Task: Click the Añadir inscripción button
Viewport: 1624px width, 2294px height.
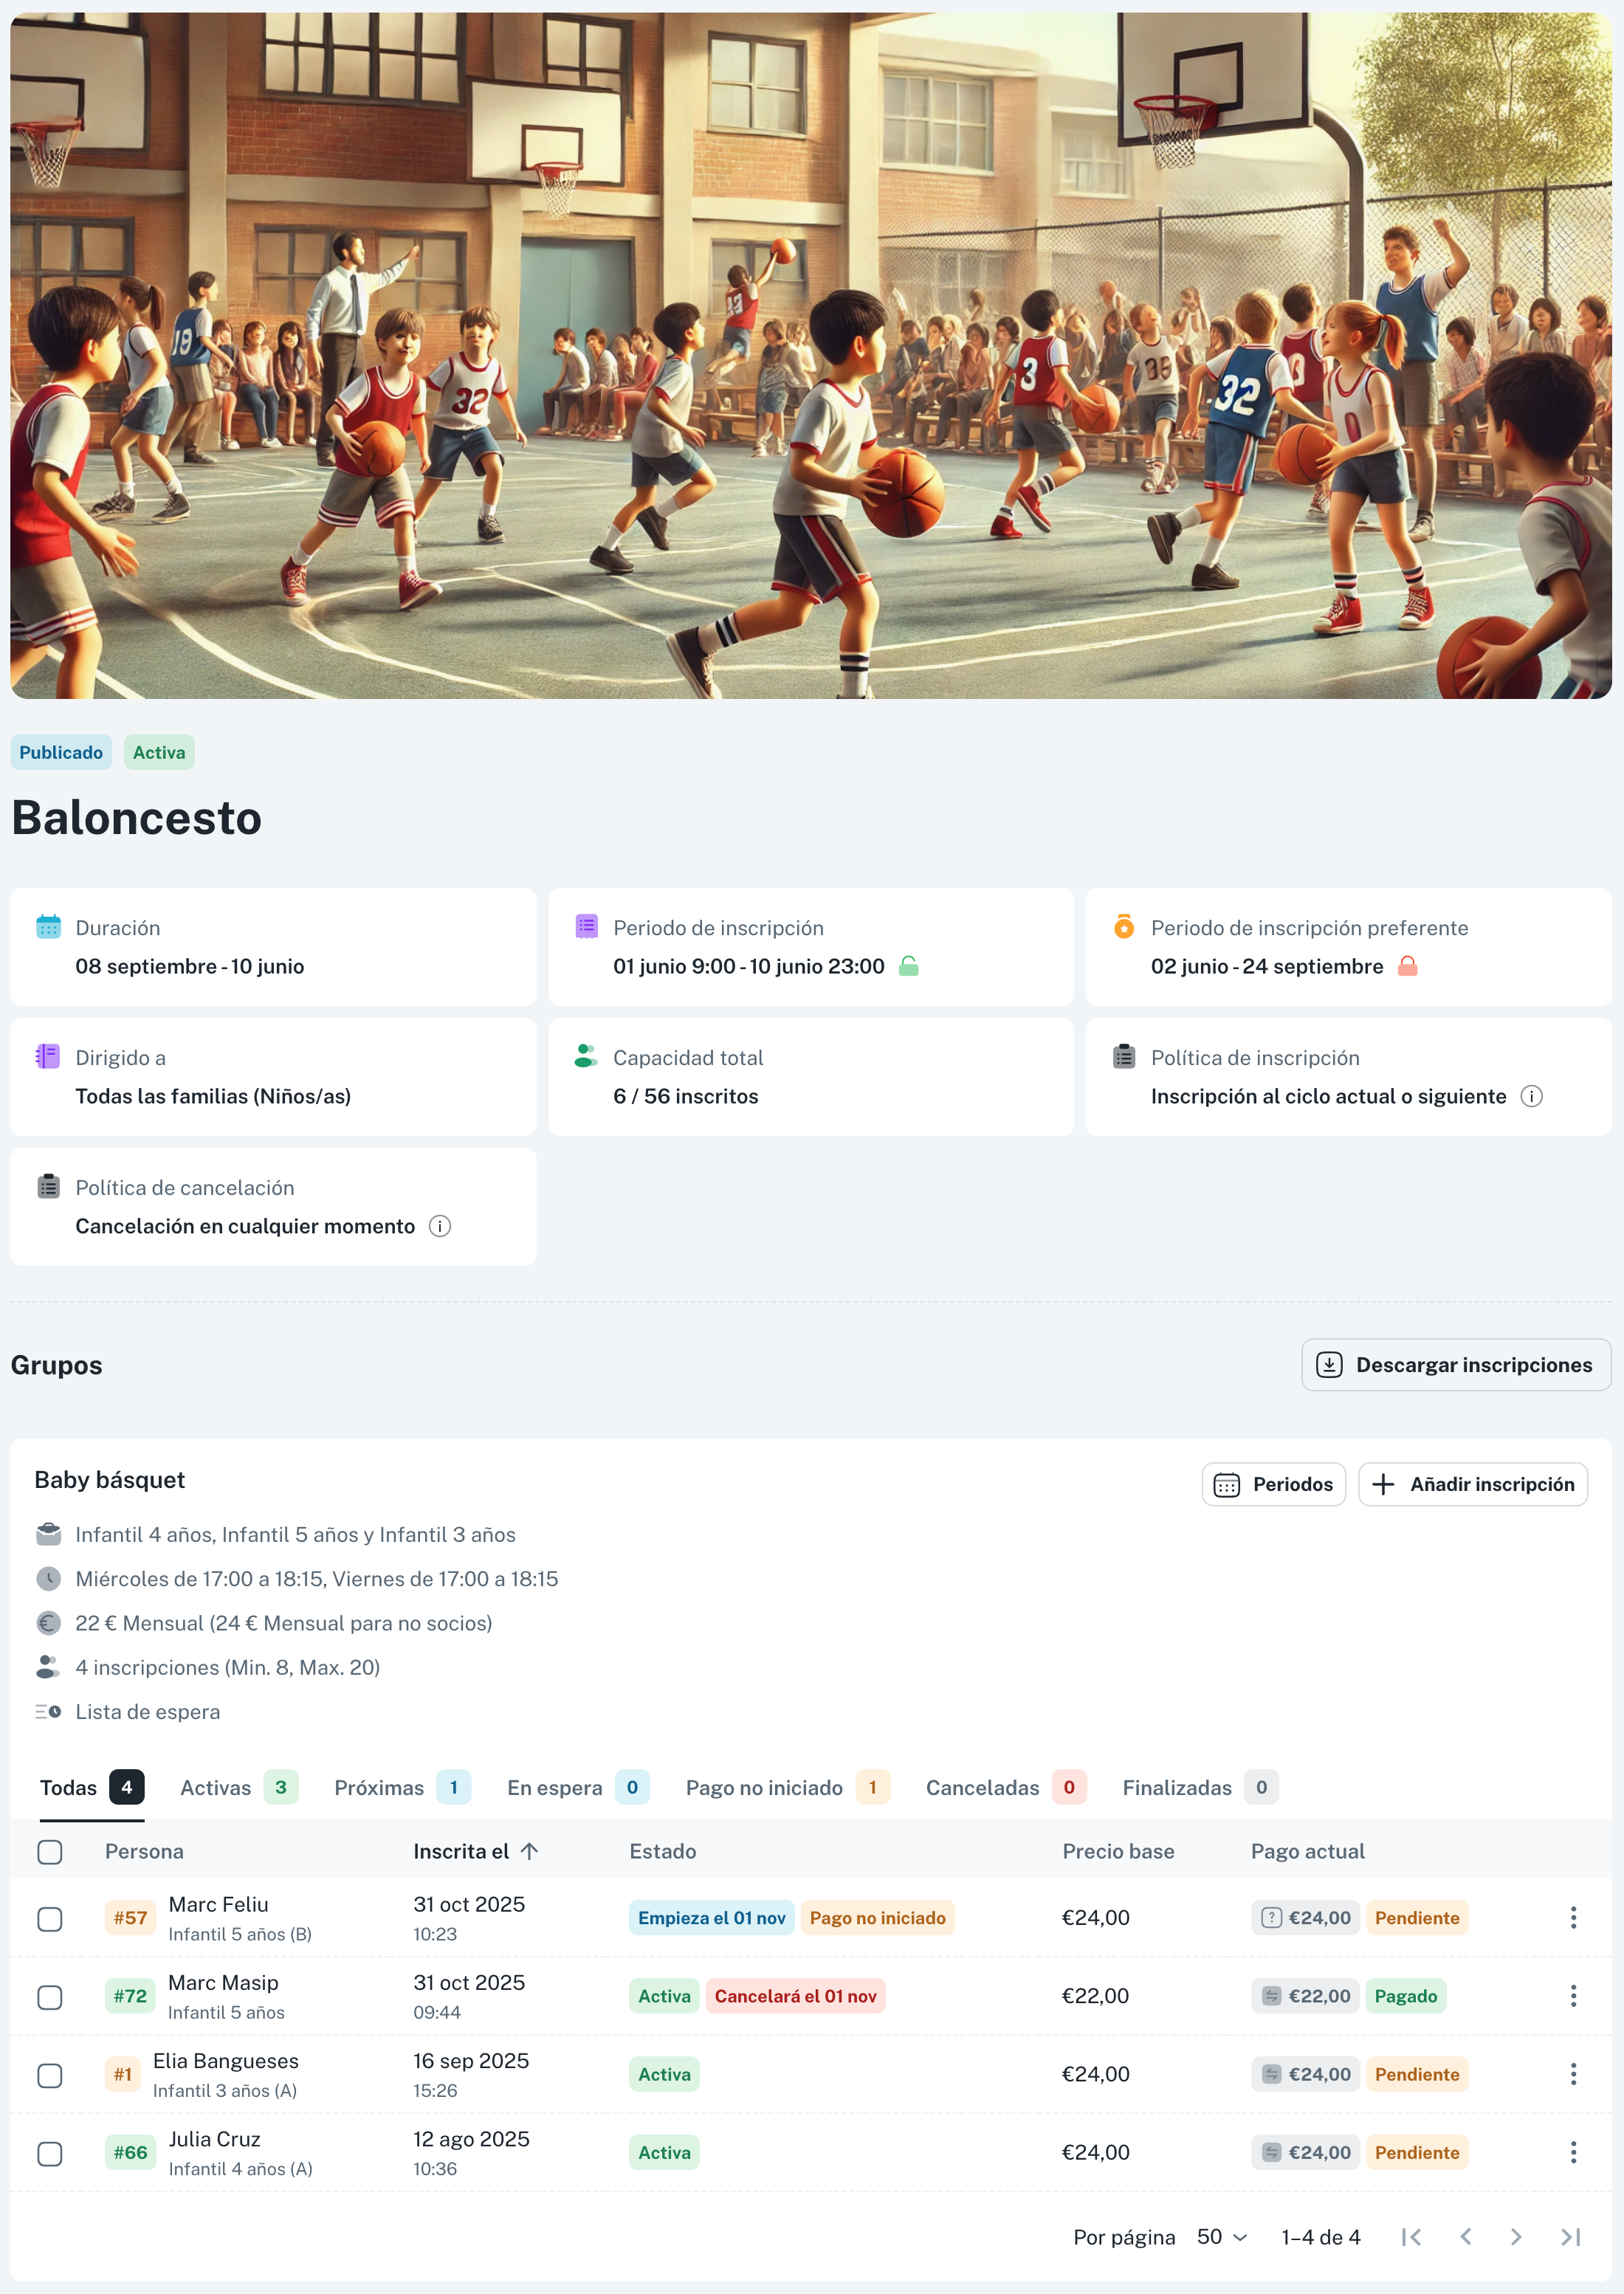Action: click(1472, 1484)
